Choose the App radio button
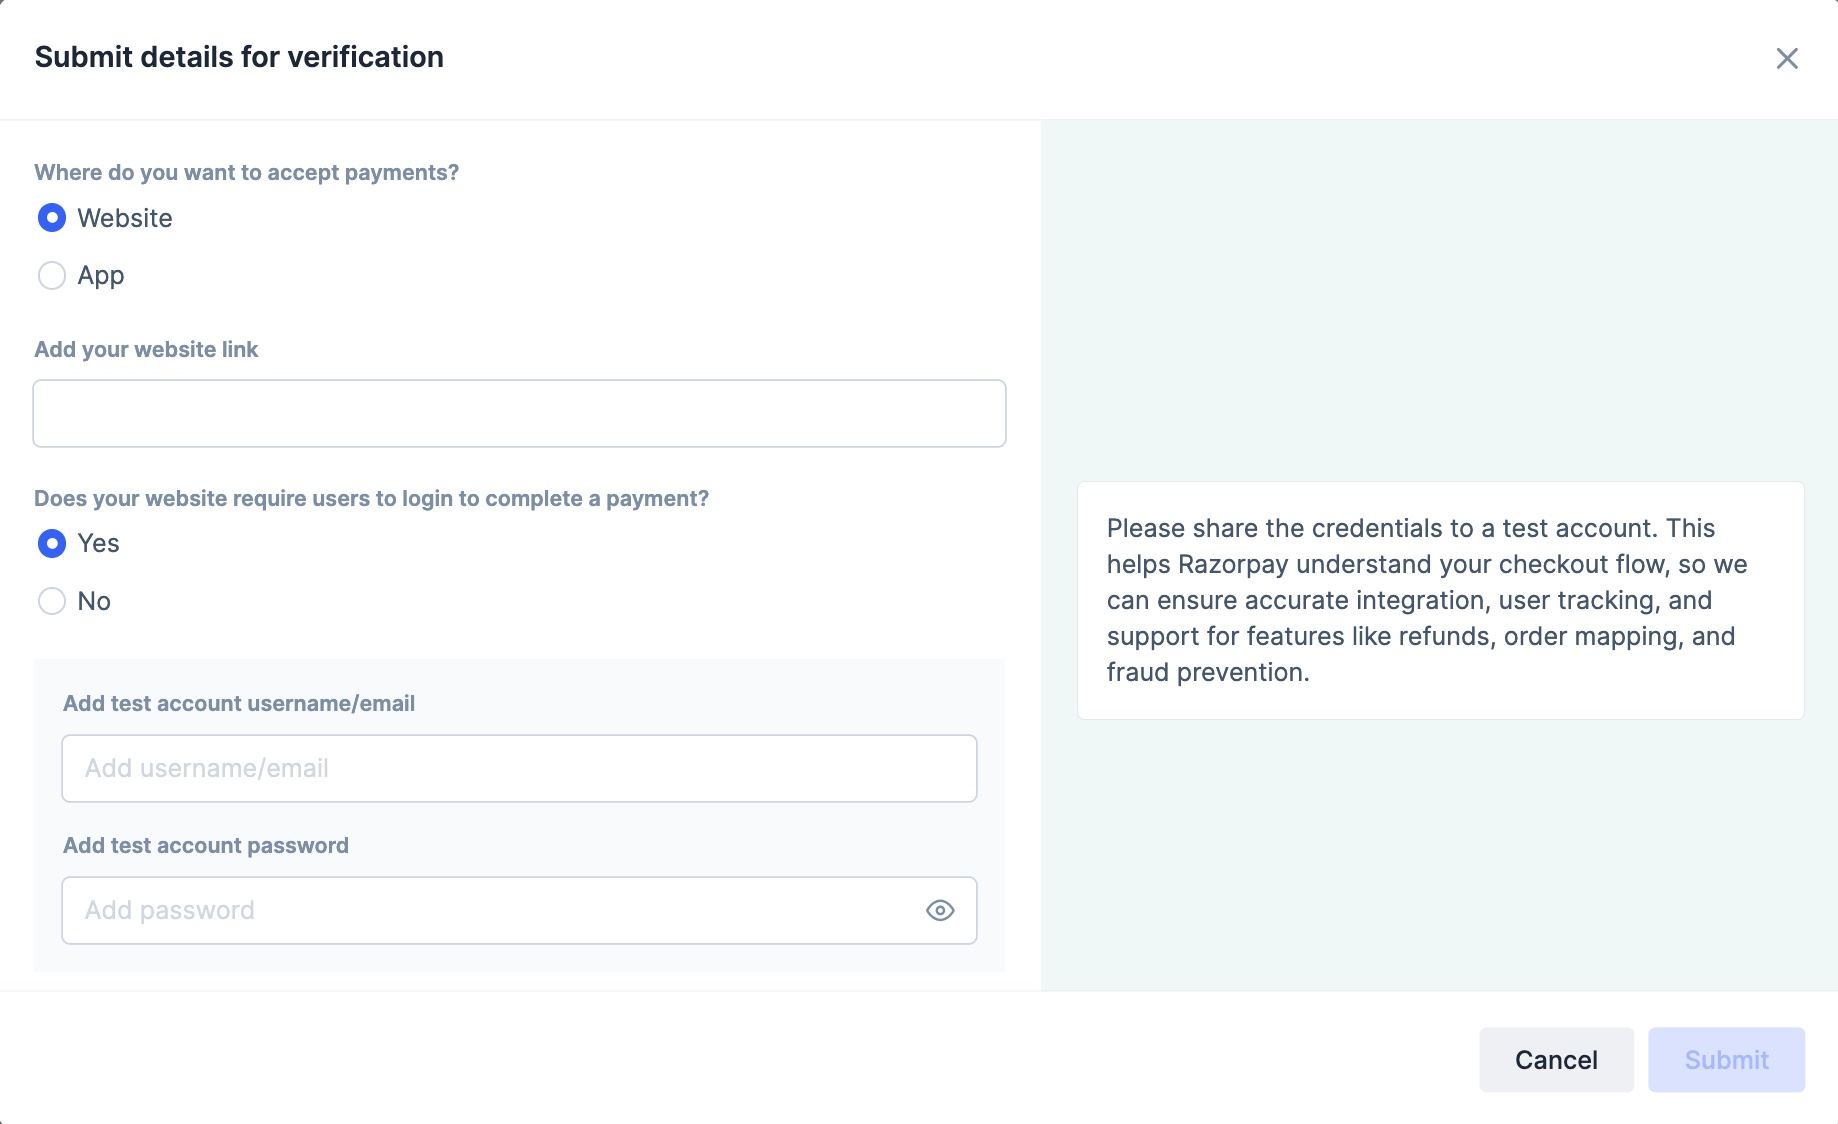The height and width of the screenshot is (1124, 1838). point(52,275)
